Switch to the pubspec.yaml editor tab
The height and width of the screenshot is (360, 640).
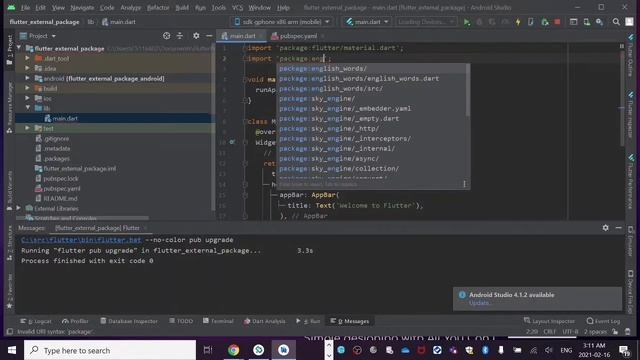pyautogui.click(x=298, y=36)
